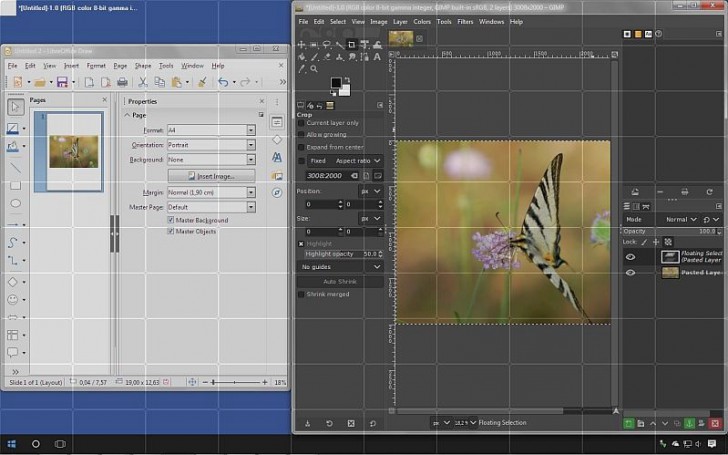
Task: Click the Insert Image... button
Action: coord(211,176)
